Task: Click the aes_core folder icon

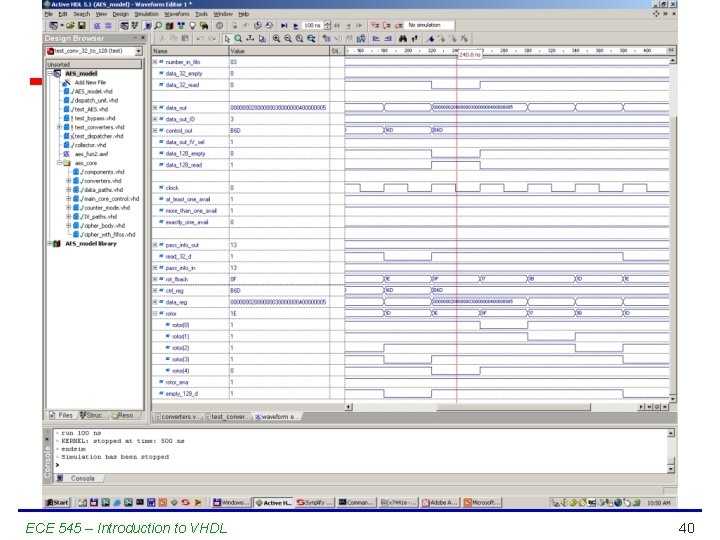Action: pos(69,163)
